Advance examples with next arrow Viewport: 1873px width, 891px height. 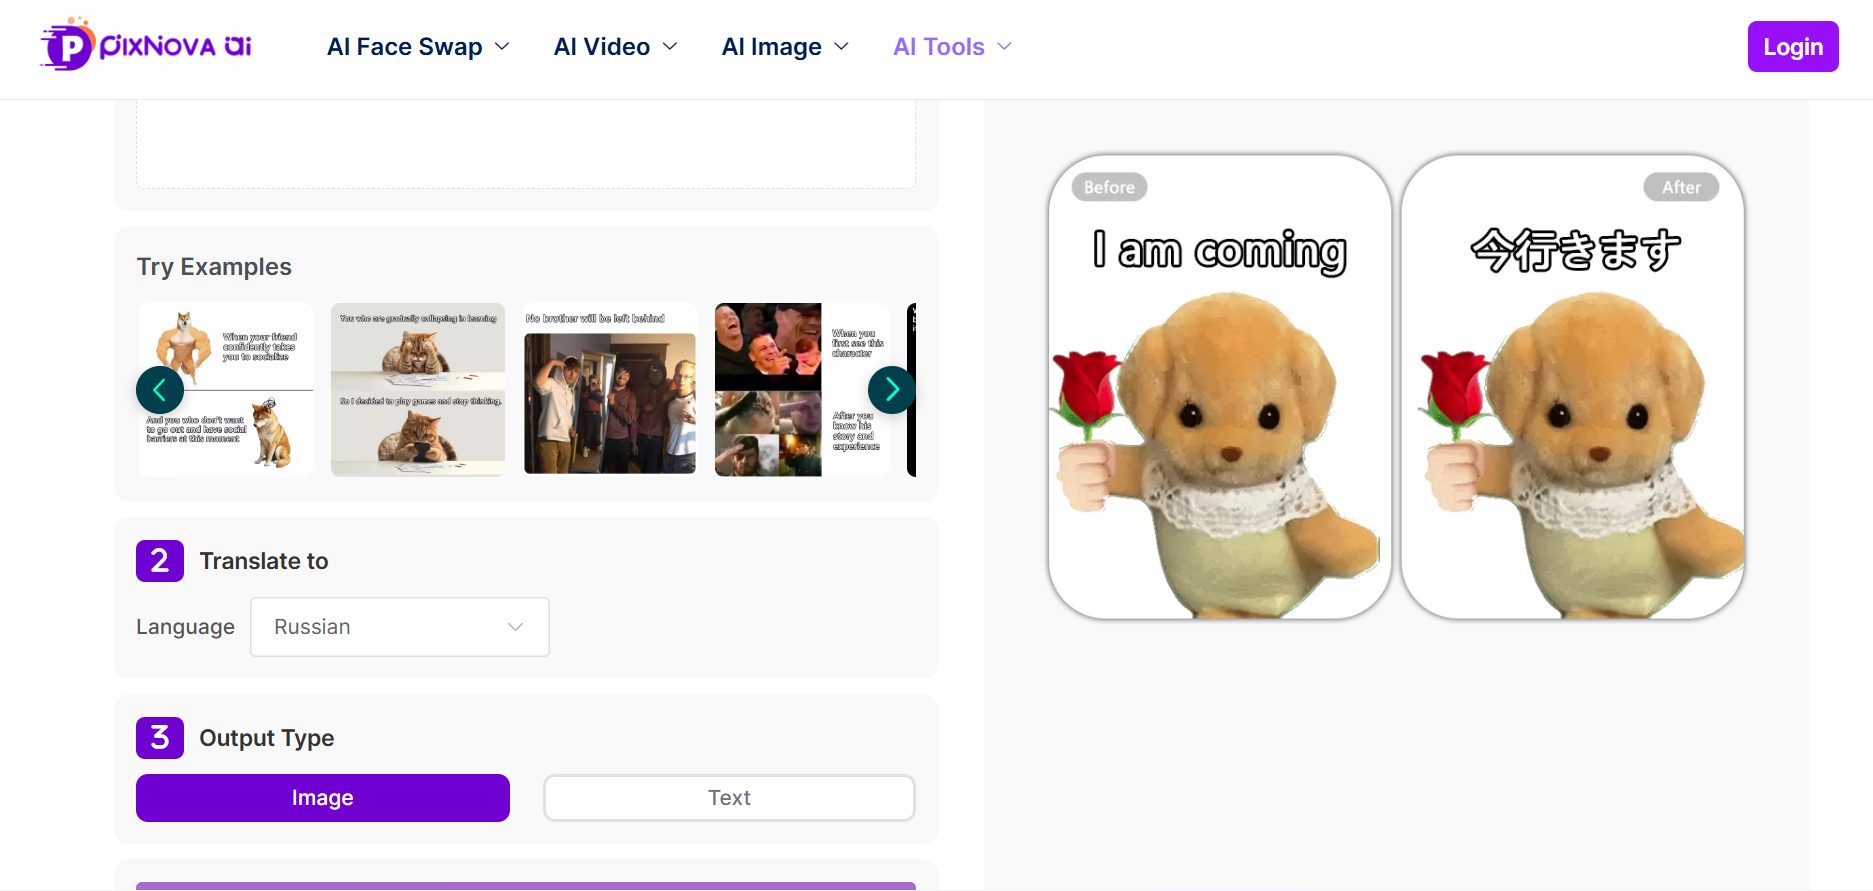point(891,390)
